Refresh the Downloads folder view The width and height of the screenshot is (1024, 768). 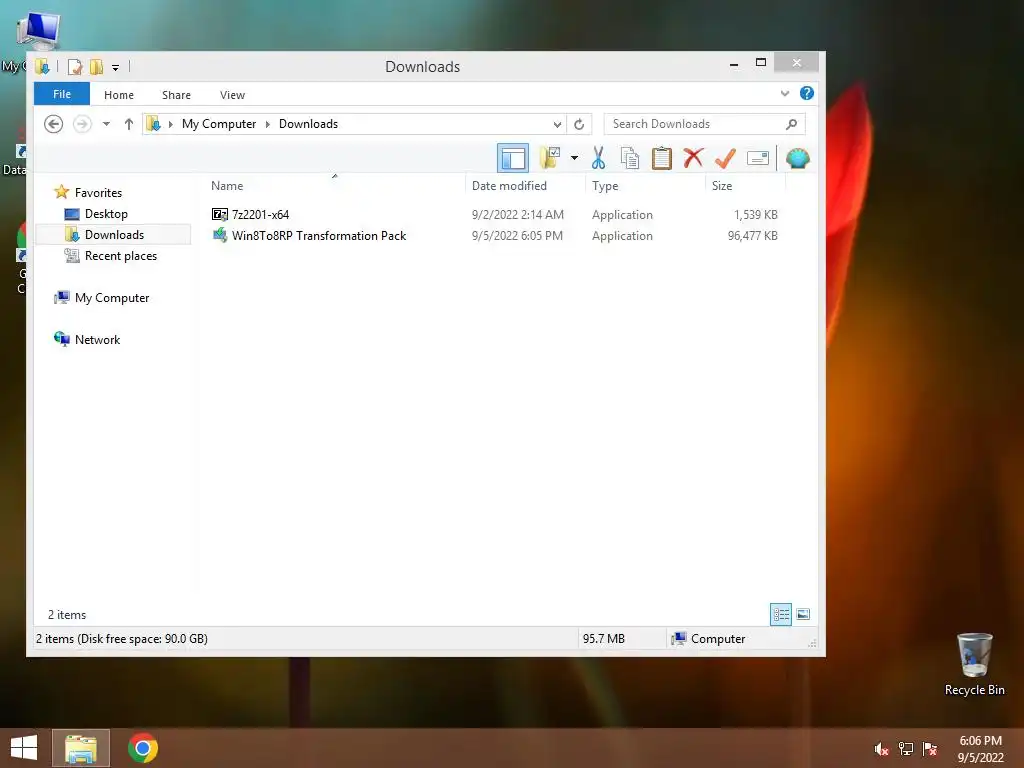(579, 123)
